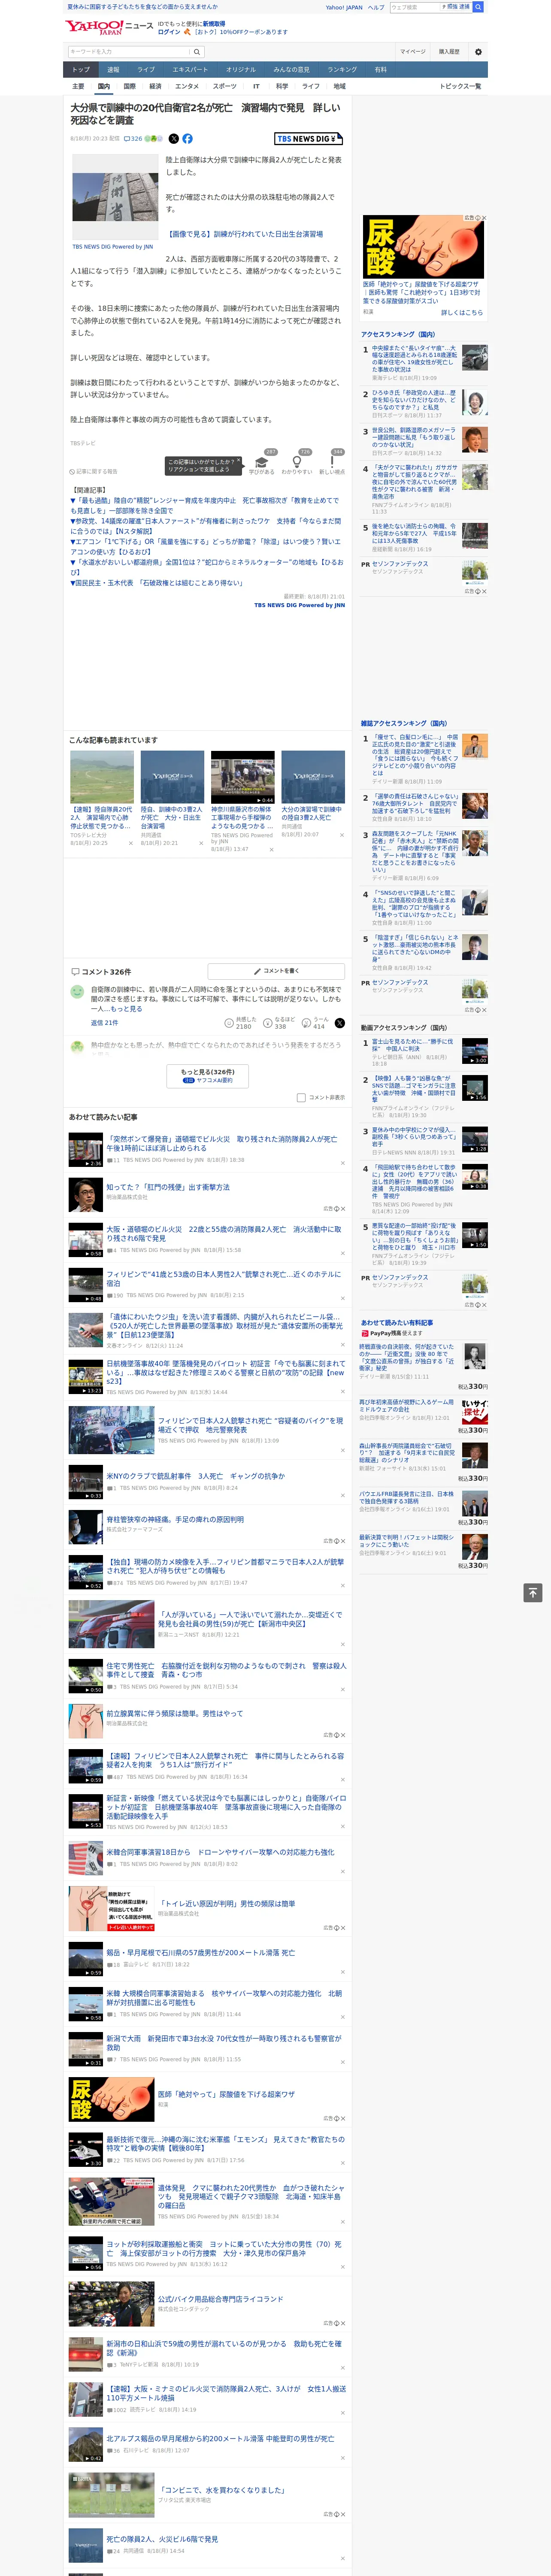
Task: Click the scroll-to-top arrow button
Action: [x=533, y=1592]
